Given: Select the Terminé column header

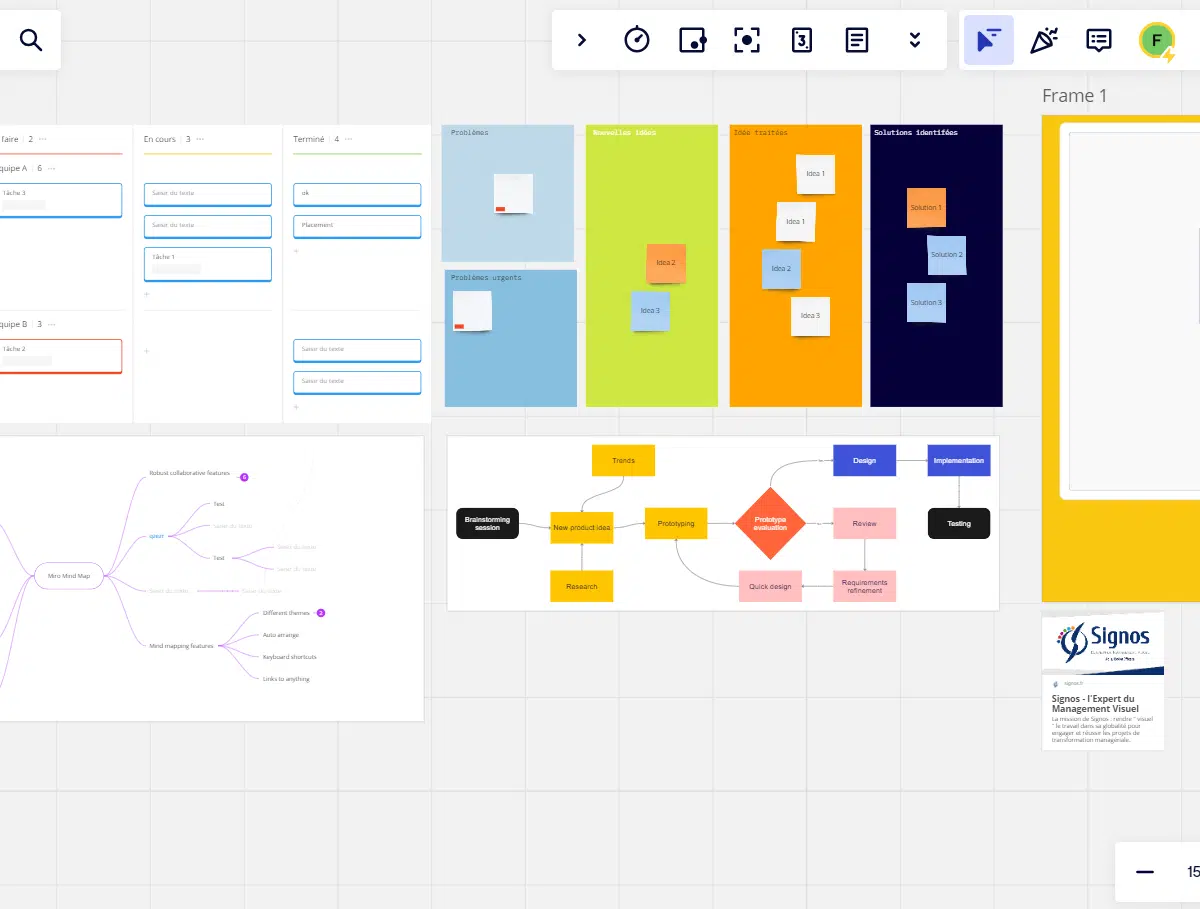Looking at the screenshot, I should 309,139.
